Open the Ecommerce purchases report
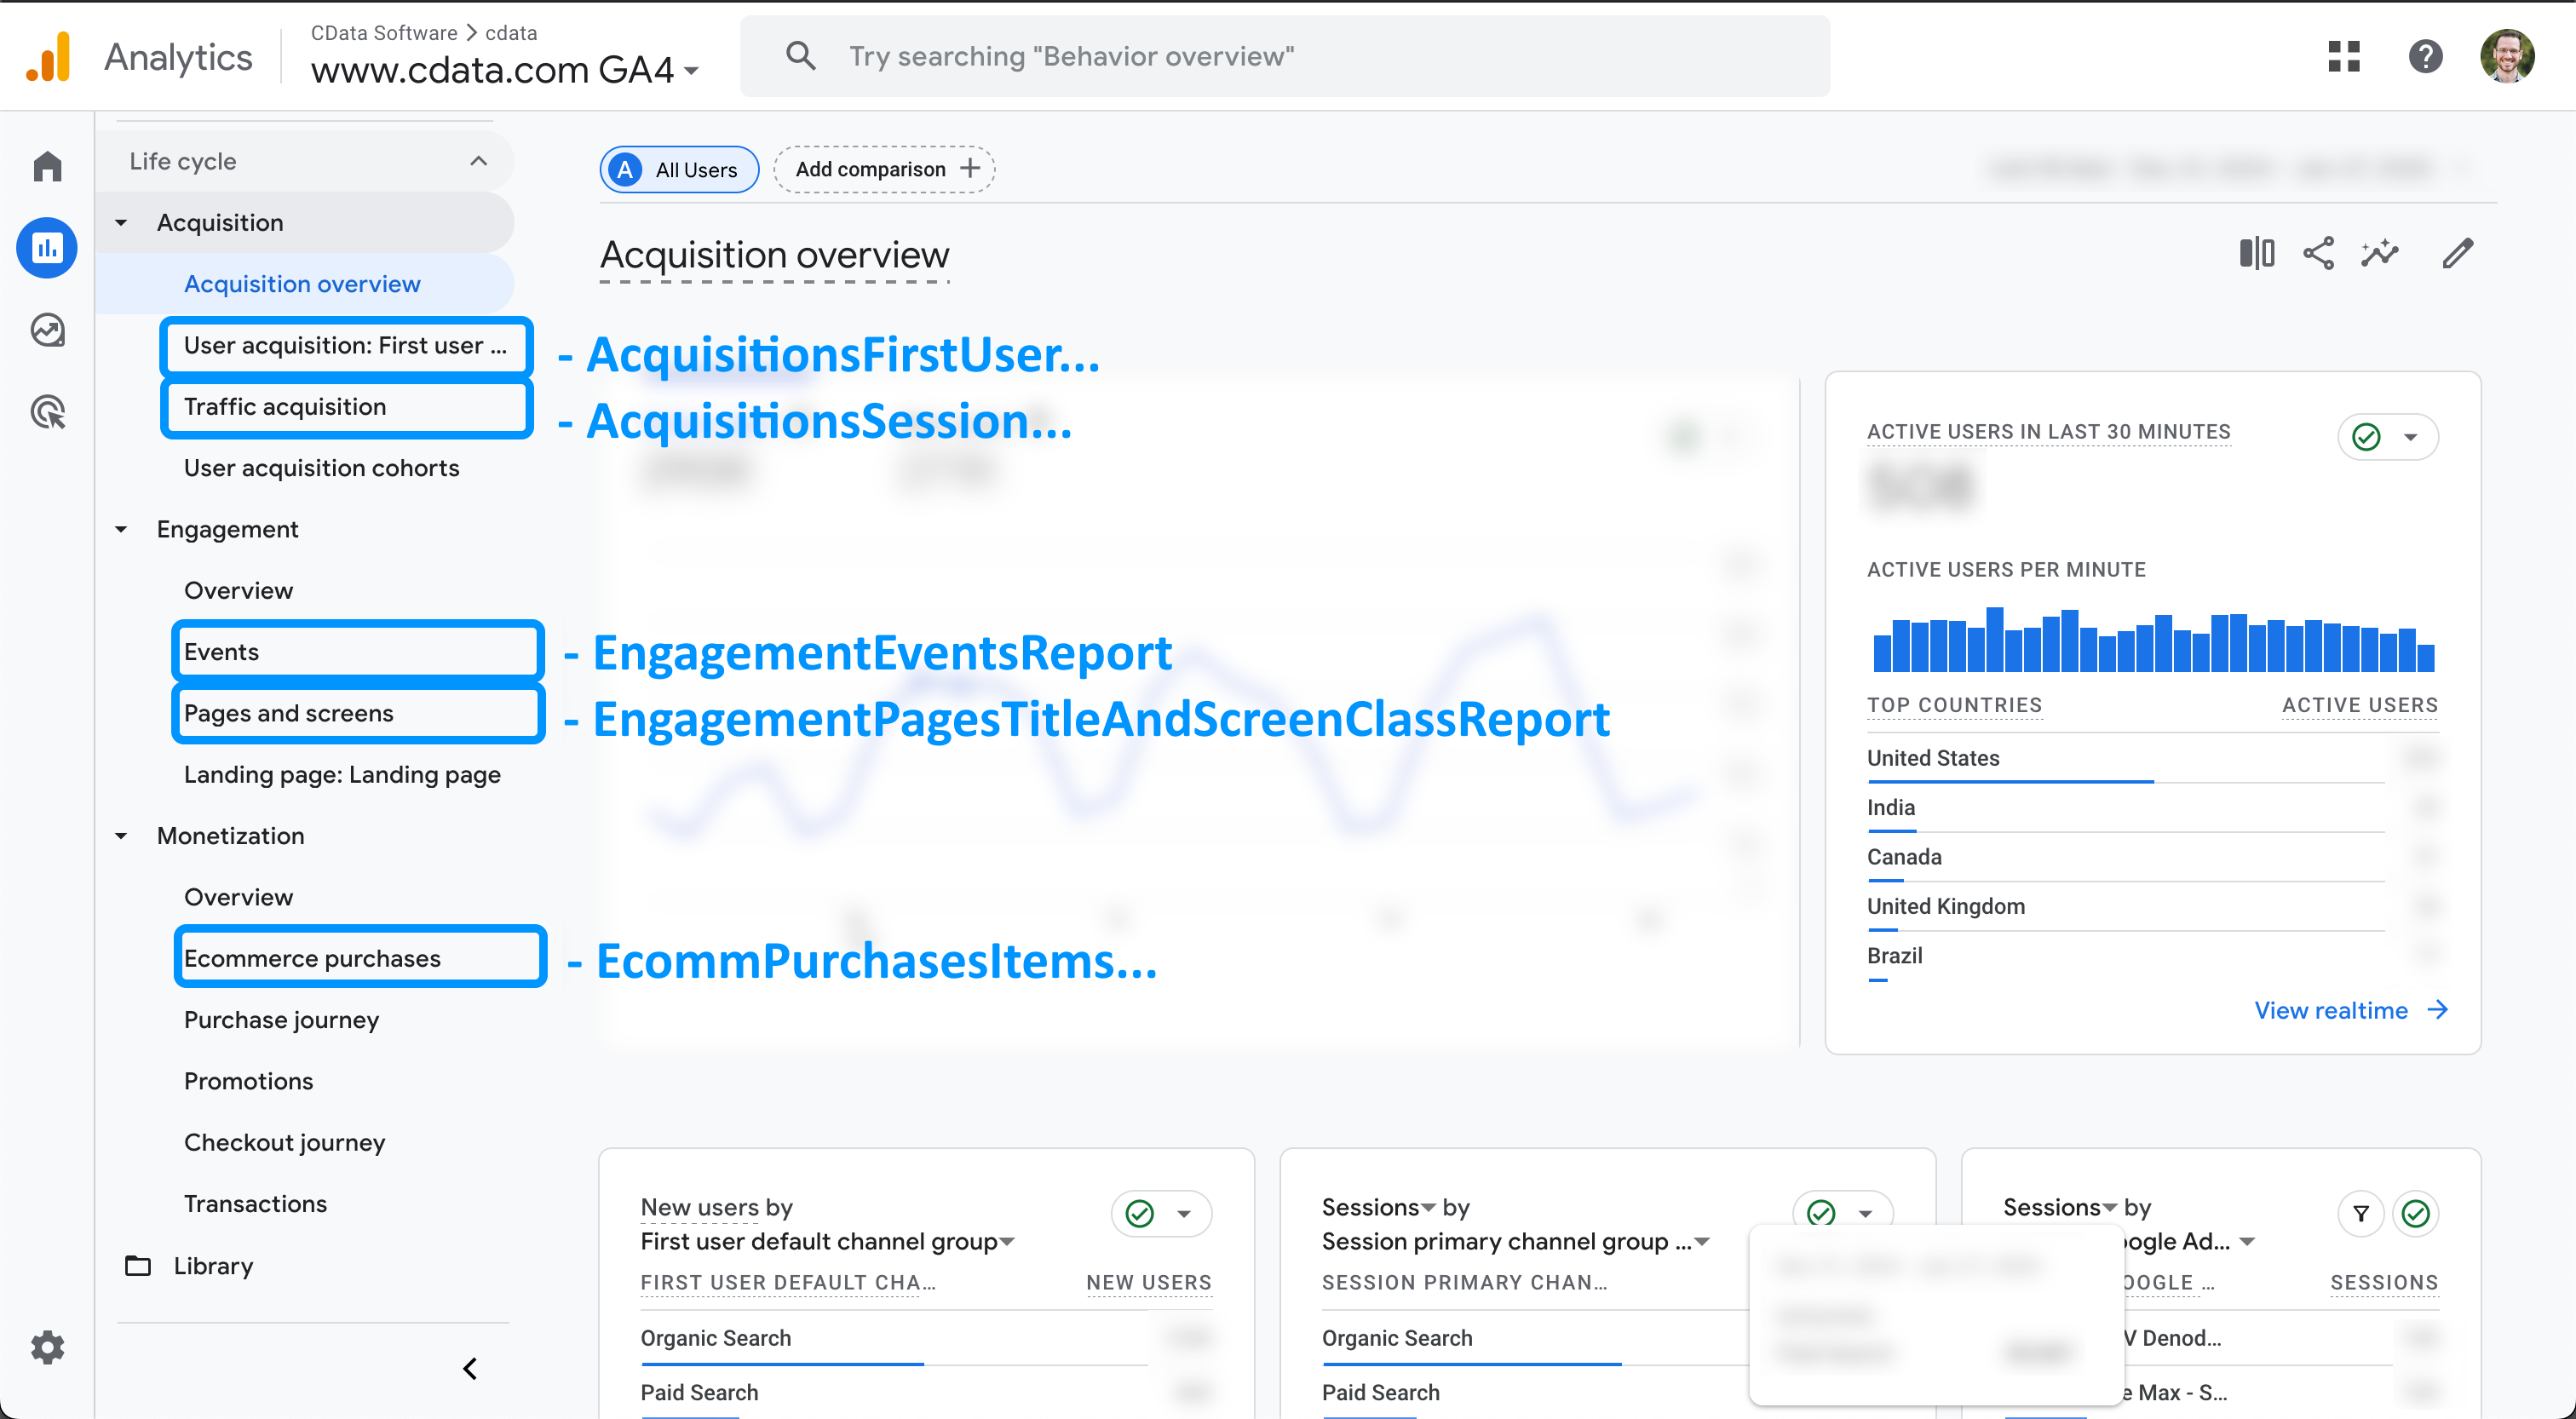Image resolution: width=2576 pixels, height=1419 pixels. (312, 957)
